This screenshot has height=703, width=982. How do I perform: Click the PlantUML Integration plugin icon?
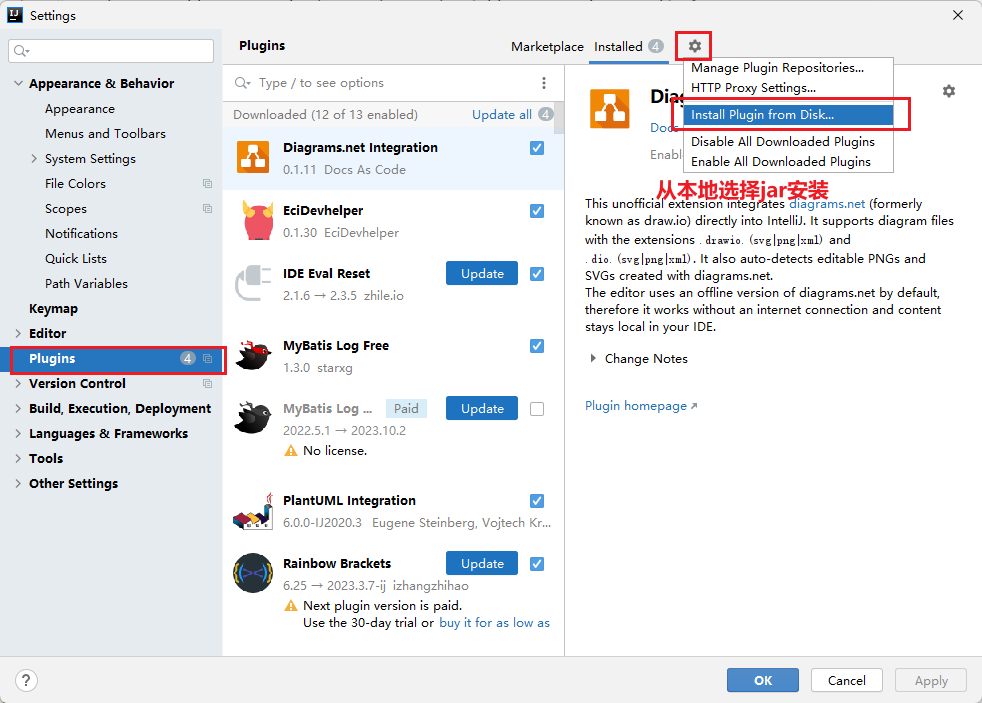[253, 511]
